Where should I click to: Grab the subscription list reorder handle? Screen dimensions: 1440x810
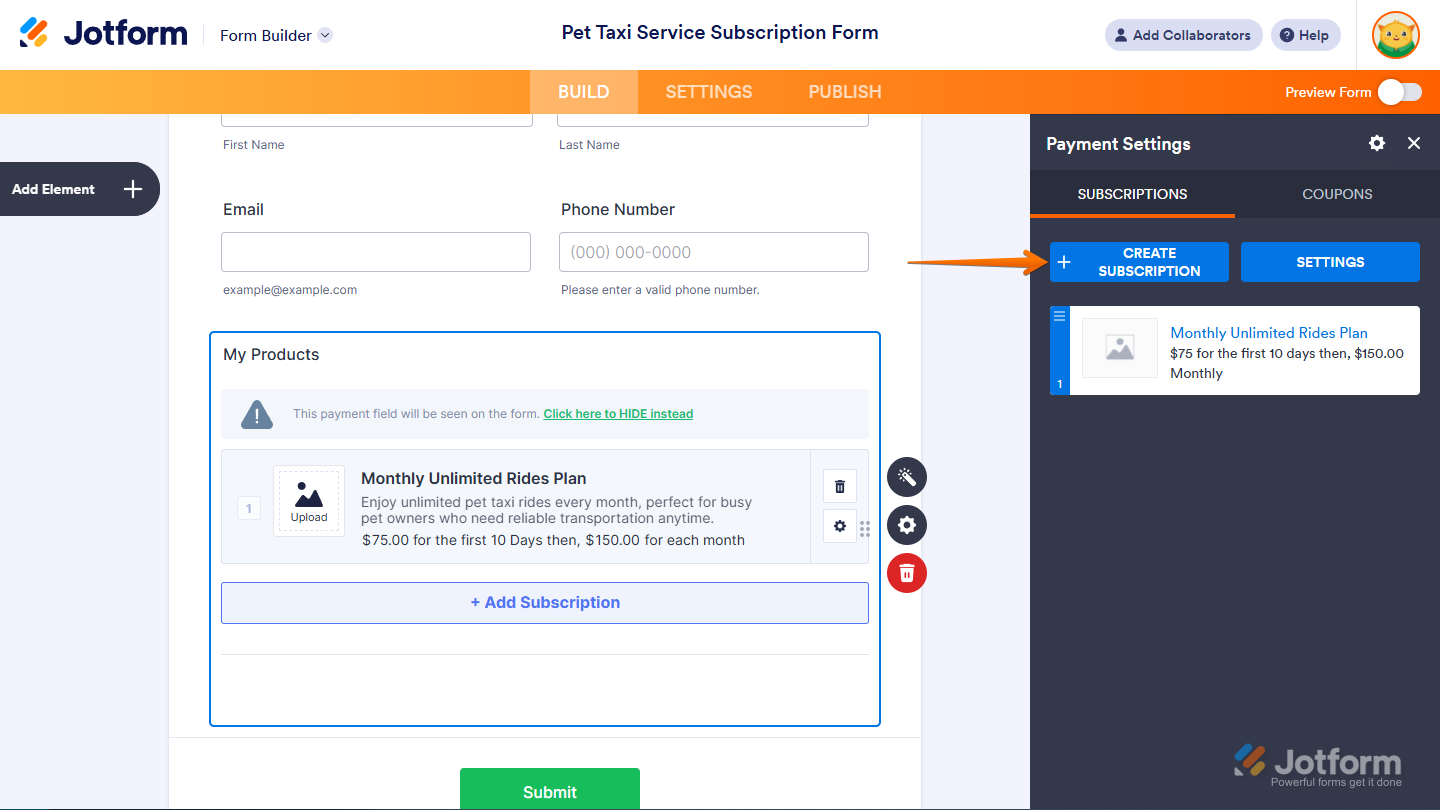pos(1060,315)
